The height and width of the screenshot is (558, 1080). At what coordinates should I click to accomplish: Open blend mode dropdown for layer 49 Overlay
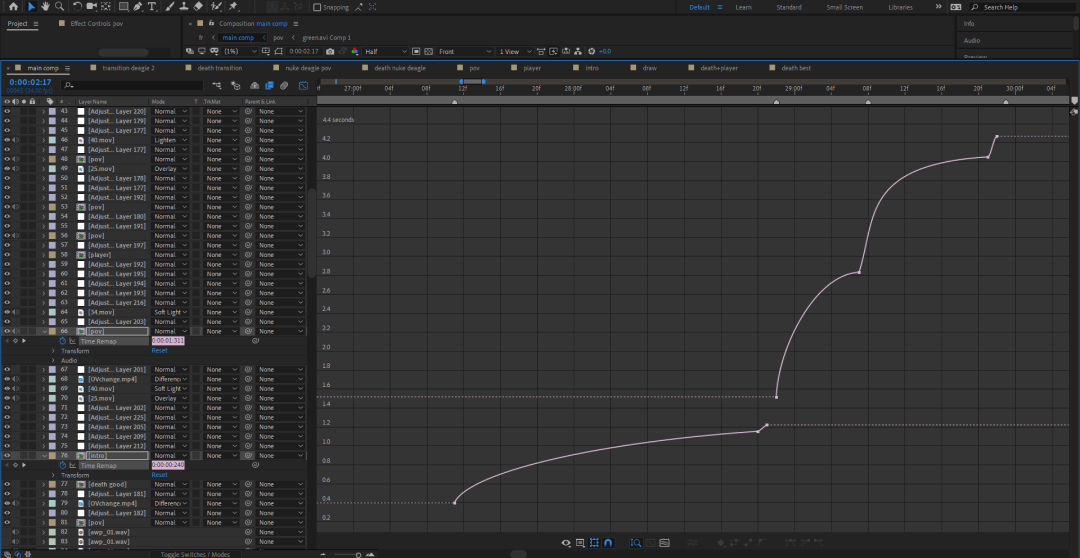[x=170, y=169]
